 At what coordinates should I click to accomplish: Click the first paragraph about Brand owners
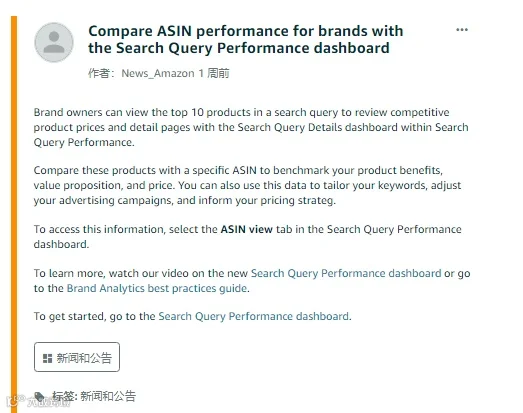pyautogui.click(x=251, y=127)
